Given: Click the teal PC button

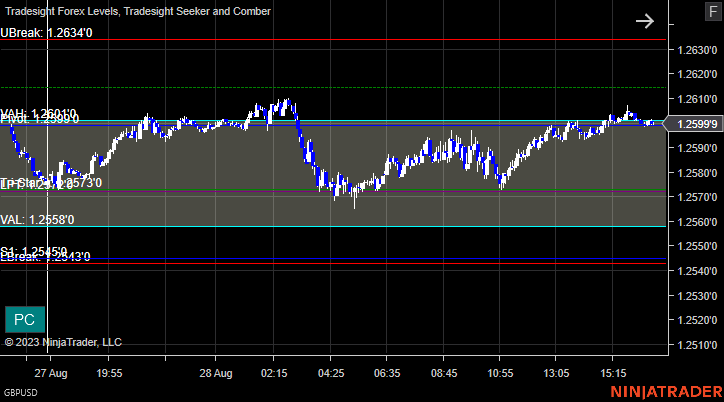Looking at the screenshot, I should [25, 319].
